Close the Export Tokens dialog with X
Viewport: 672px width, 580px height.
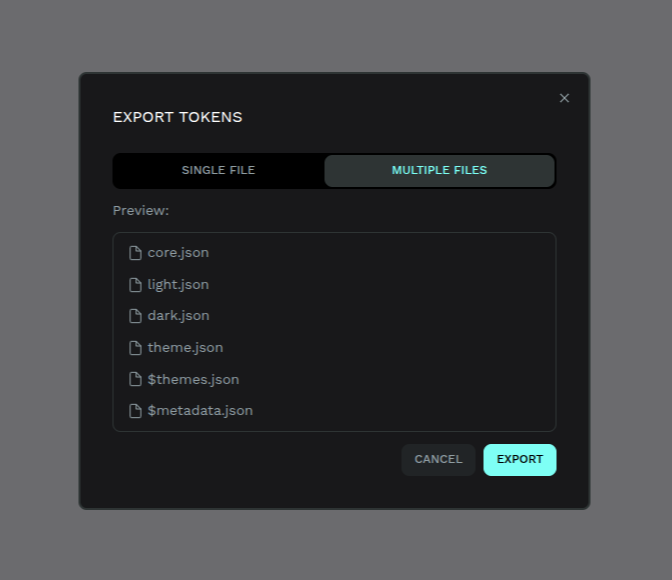[564, 98]
